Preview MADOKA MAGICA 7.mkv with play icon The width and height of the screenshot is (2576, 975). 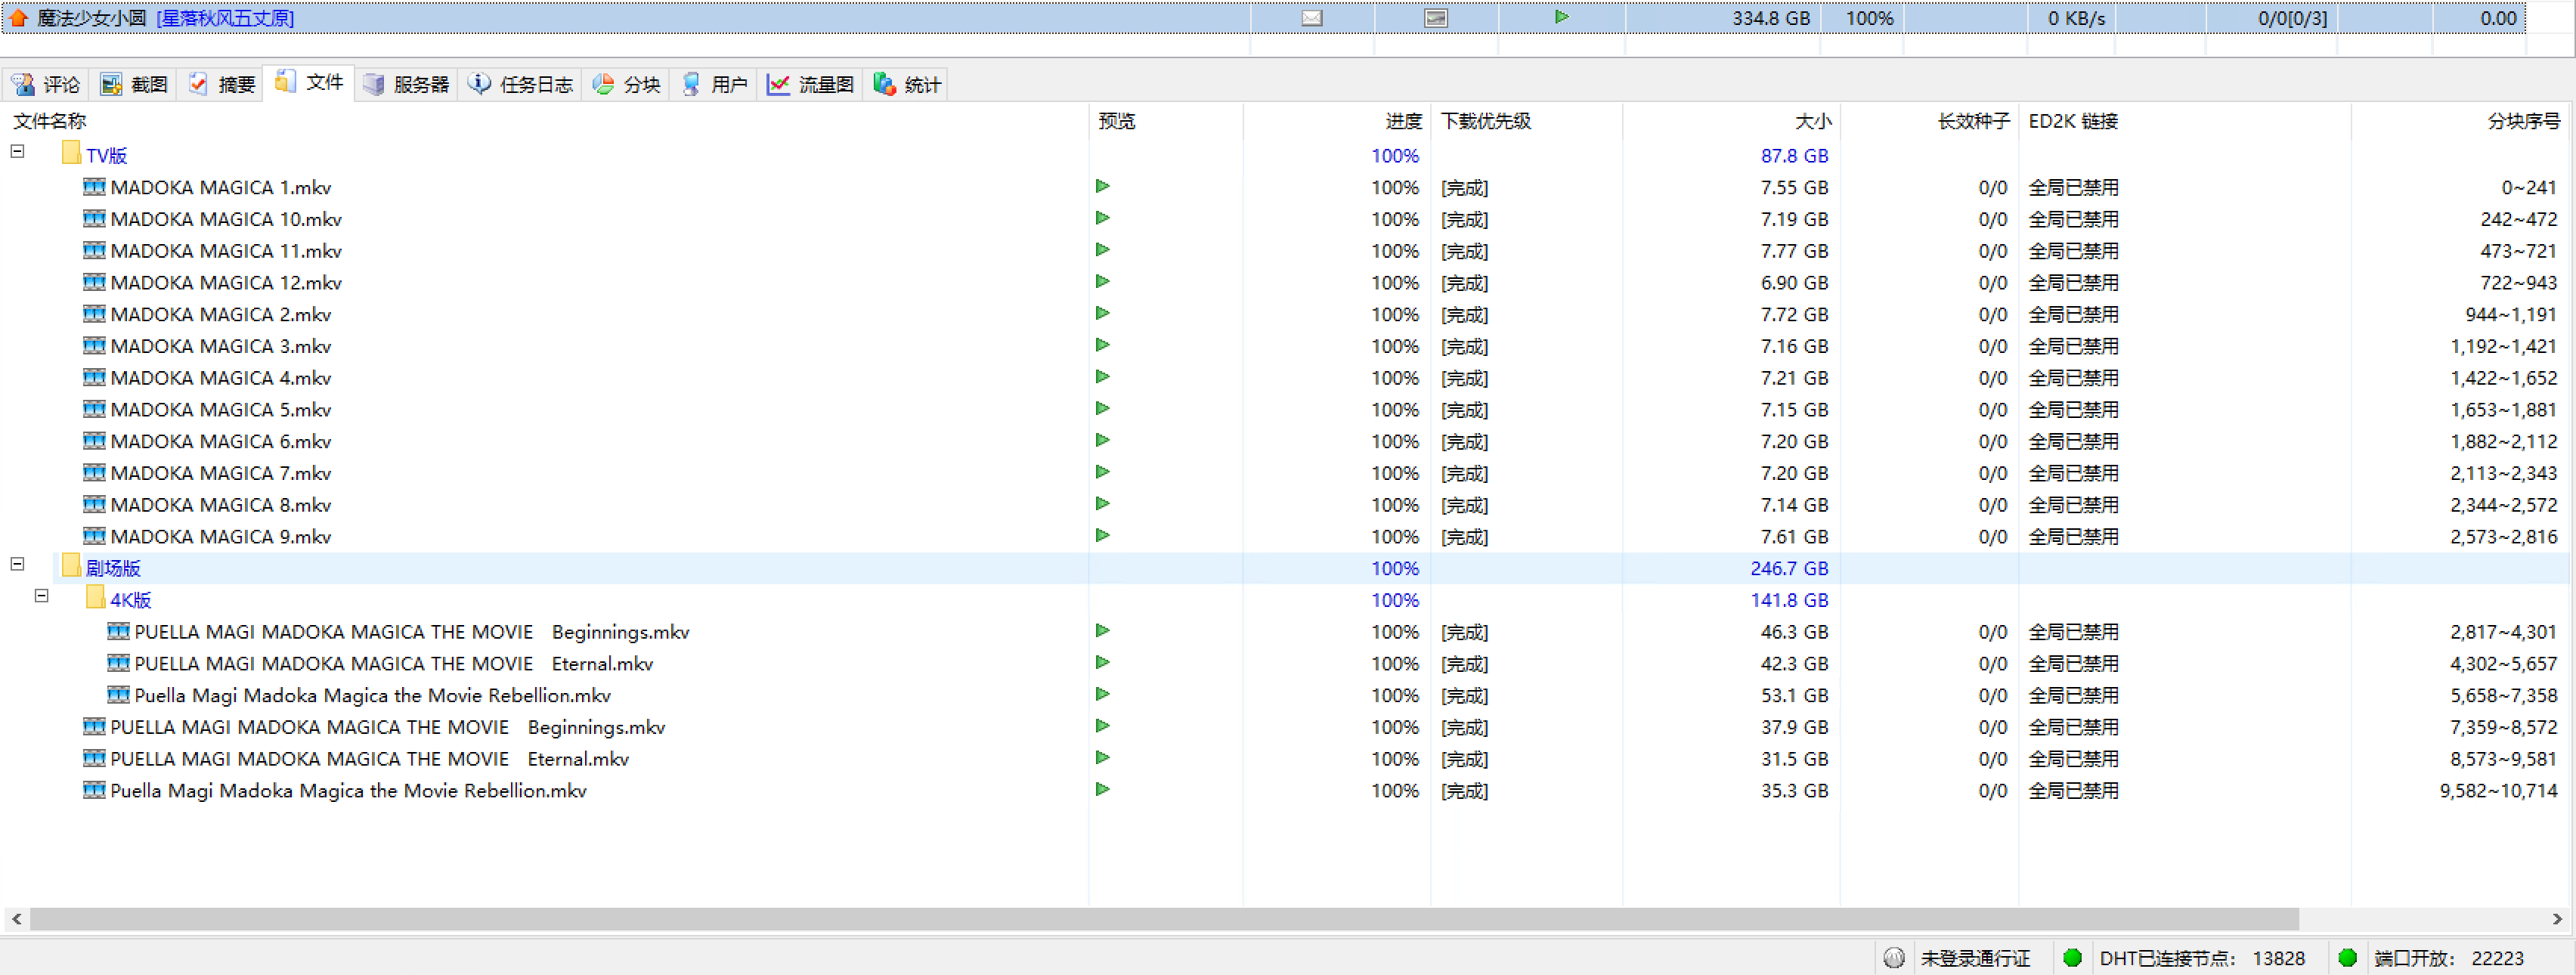coord(1102,473)
